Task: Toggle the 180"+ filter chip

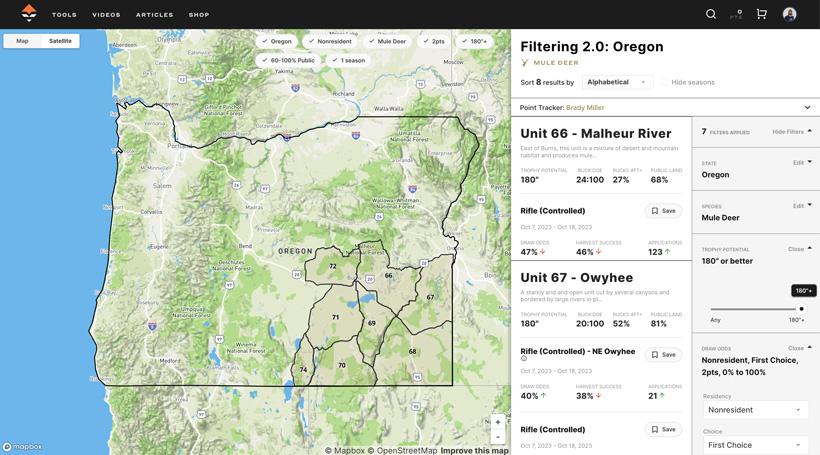Action: (474, 41)
